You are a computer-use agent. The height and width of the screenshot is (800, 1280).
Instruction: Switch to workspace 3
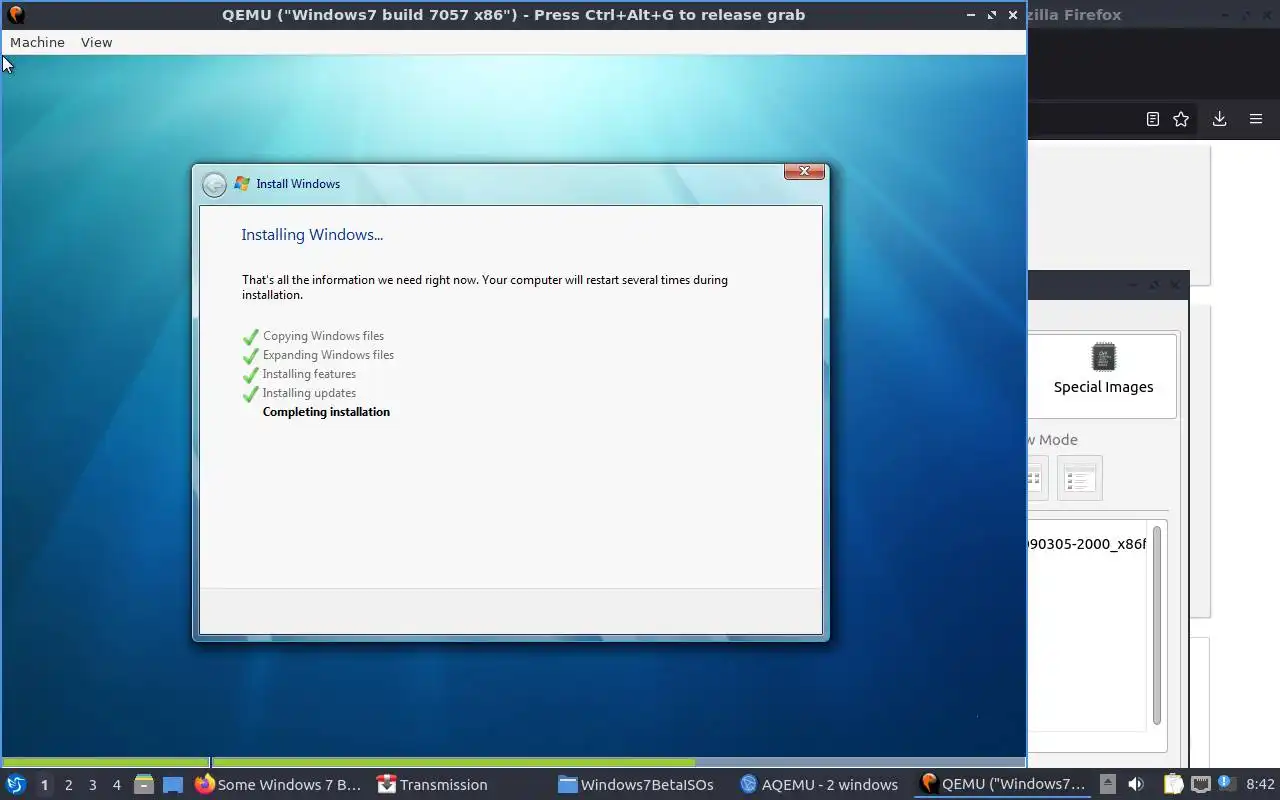(x=92, y=785)
